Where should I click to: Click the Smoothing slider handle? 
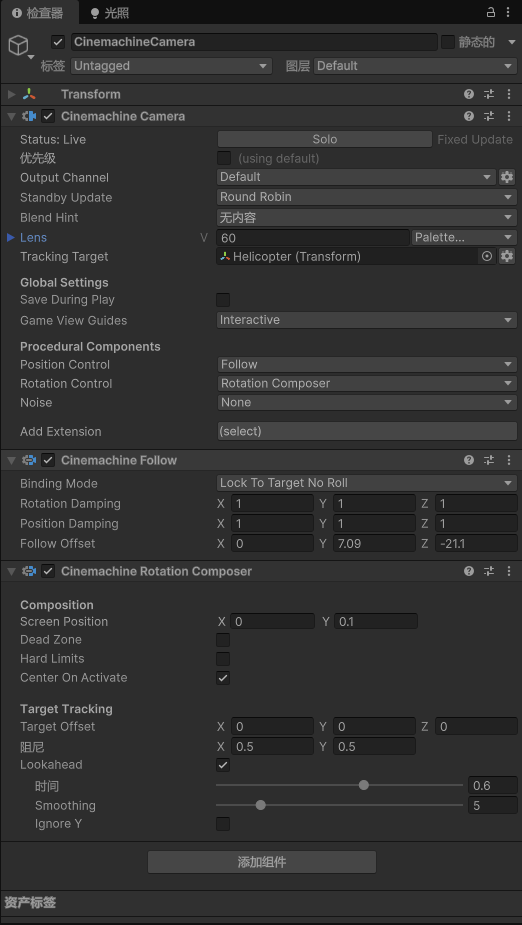pyautogui.click(x=261, y=805)
